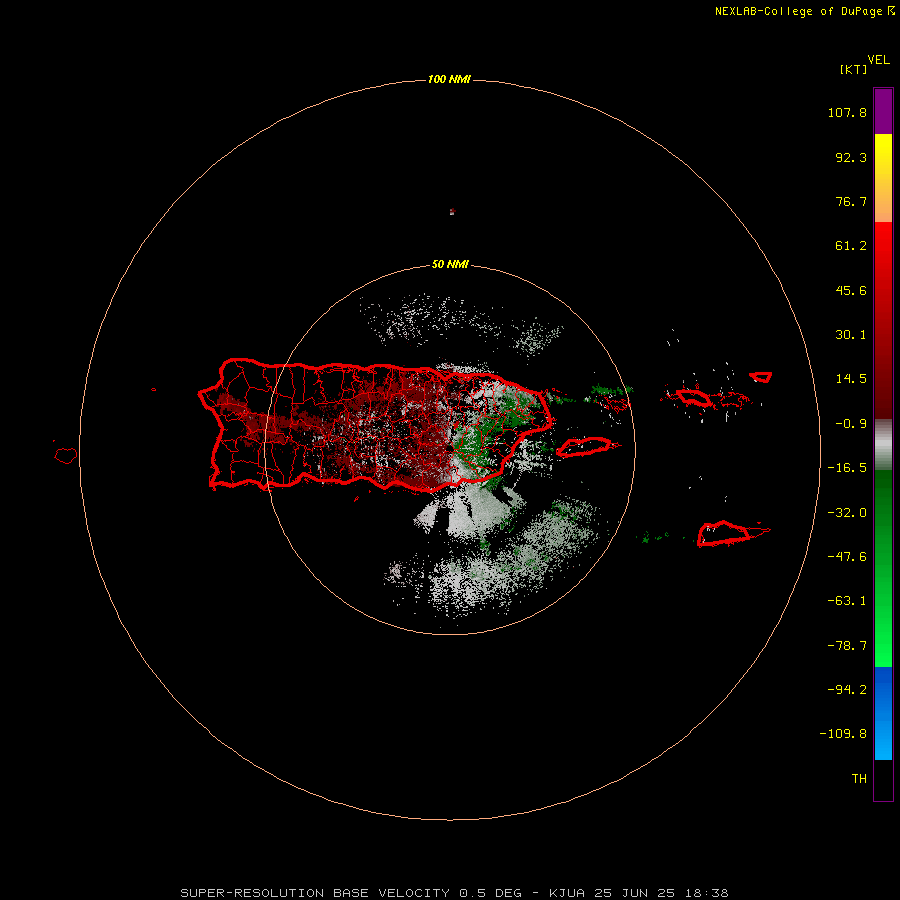Select the 14.5 scale value
The image size is (900, 900).
coord(851,379)
